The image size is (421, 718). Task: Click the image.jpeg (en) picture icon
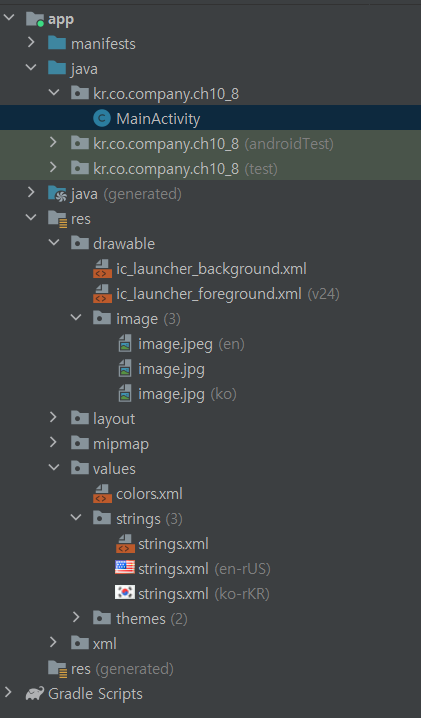125,343
